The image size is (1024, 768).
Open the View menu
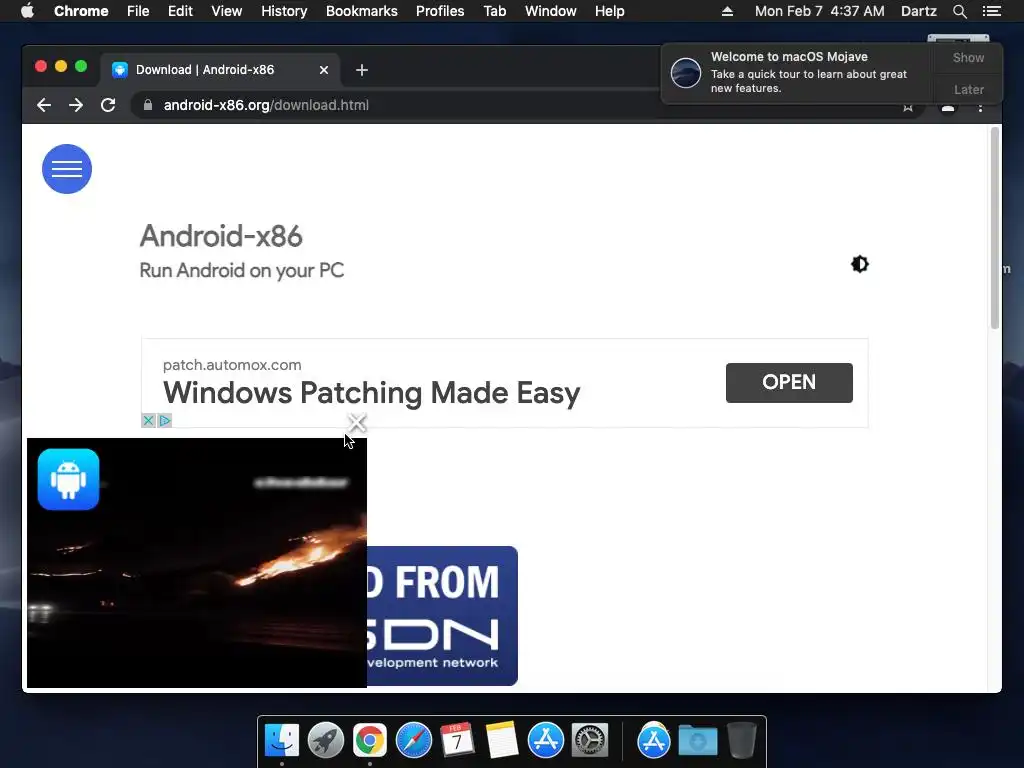(x=227, y=11)
